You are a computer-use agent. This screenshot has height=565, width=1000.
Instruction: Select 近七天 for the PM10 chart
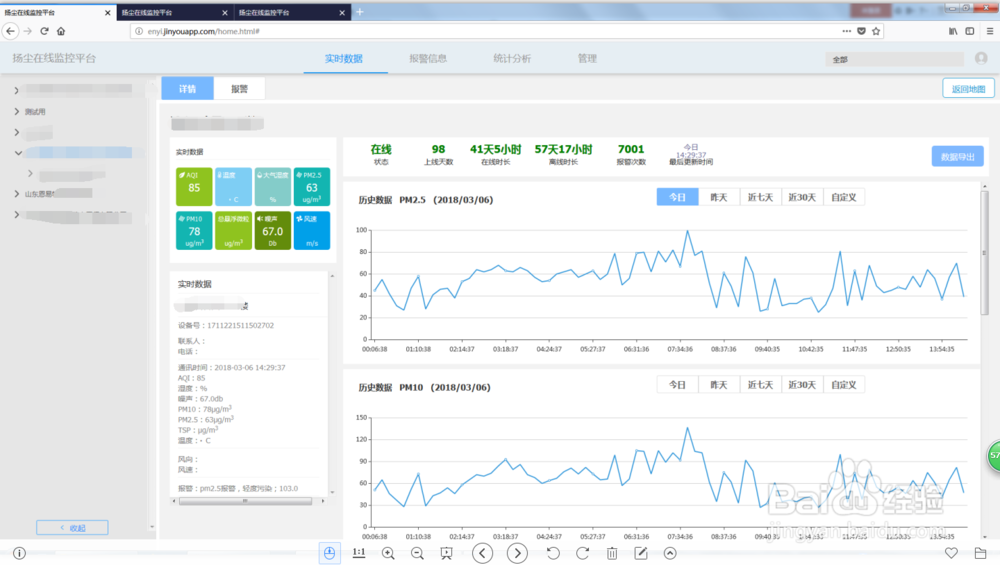tap(760, 385)
